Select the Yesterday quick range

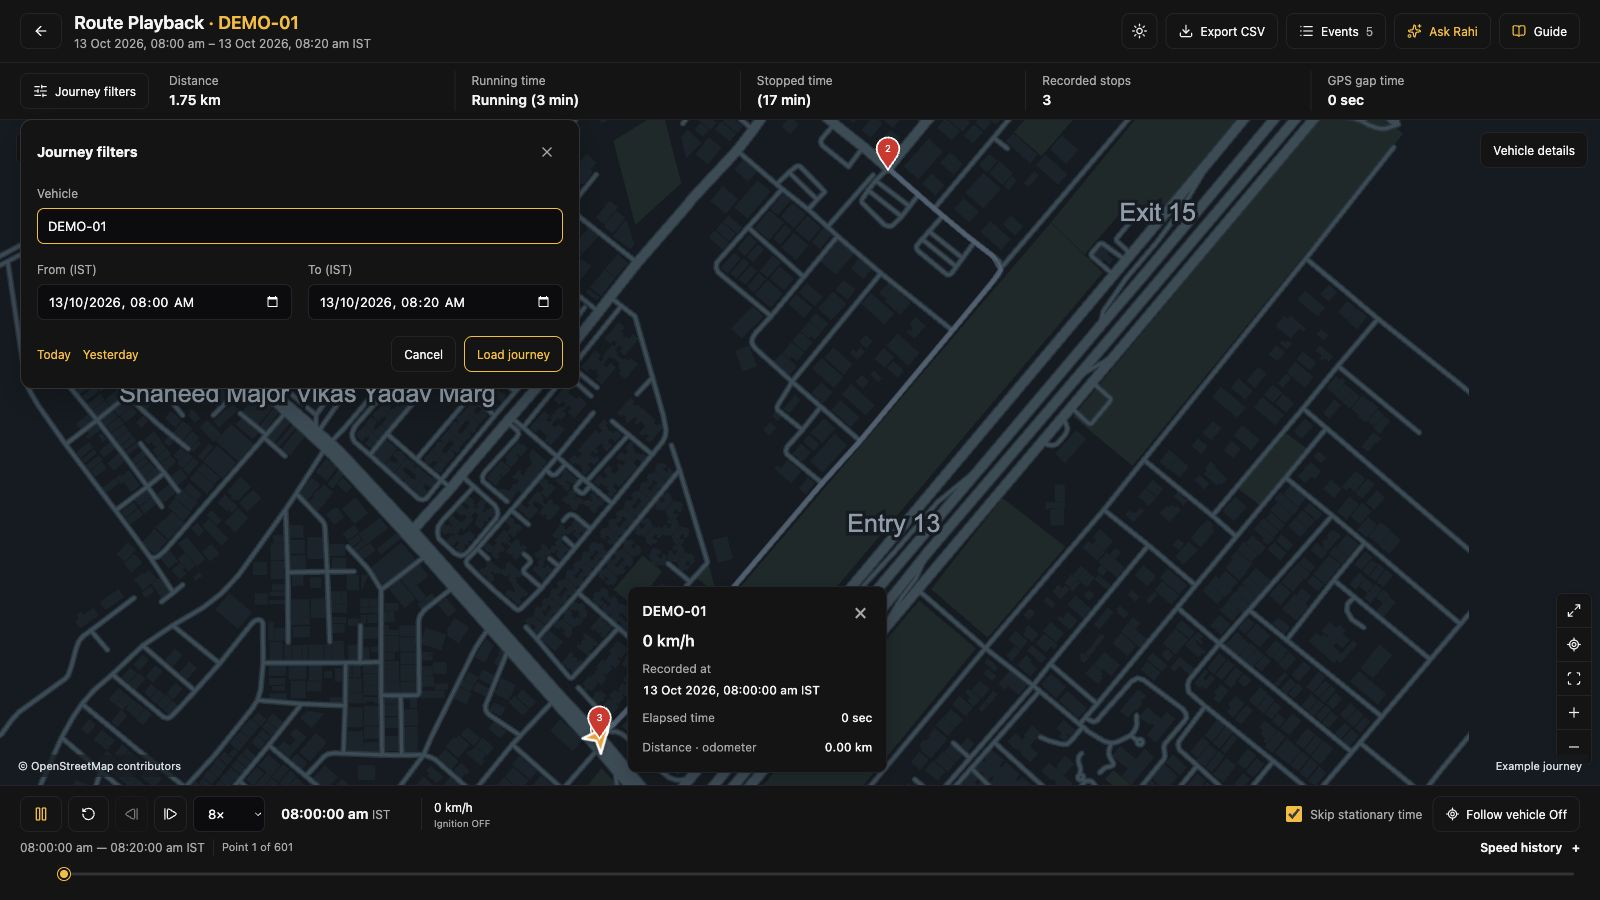pos(111,355)
